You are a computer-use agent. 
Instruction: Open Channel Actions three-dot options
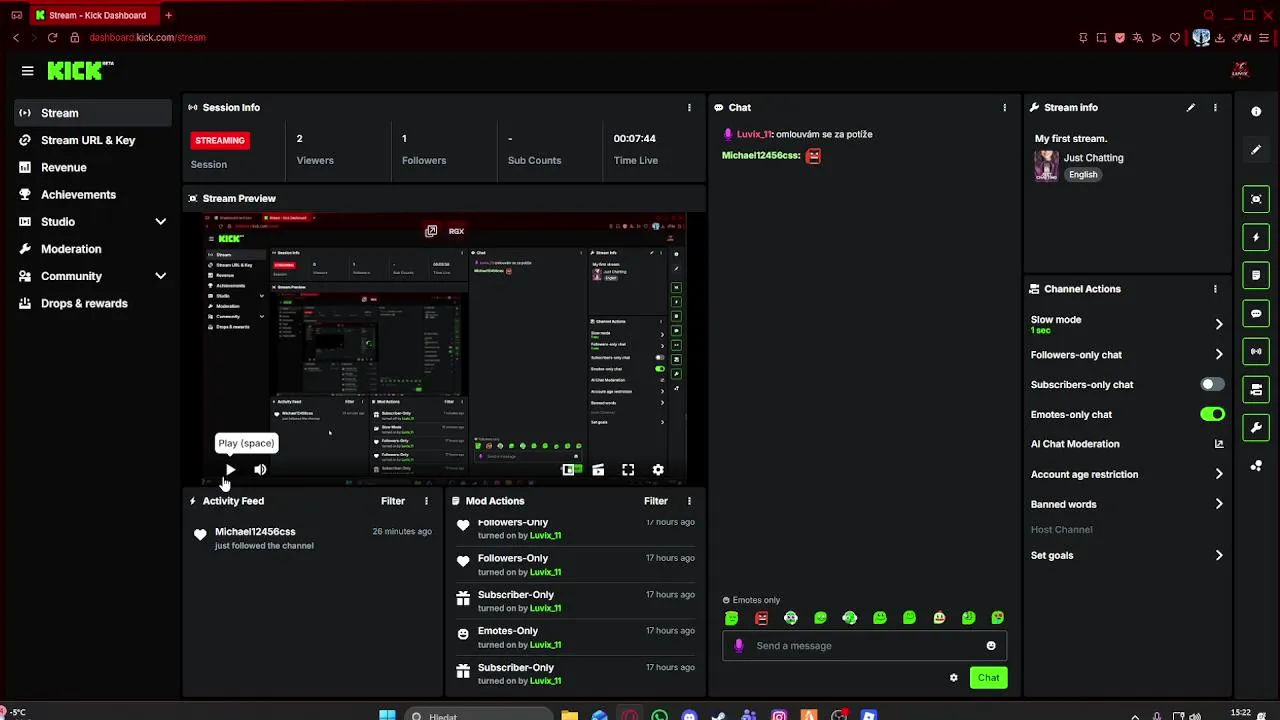(x=1215, y=289)
